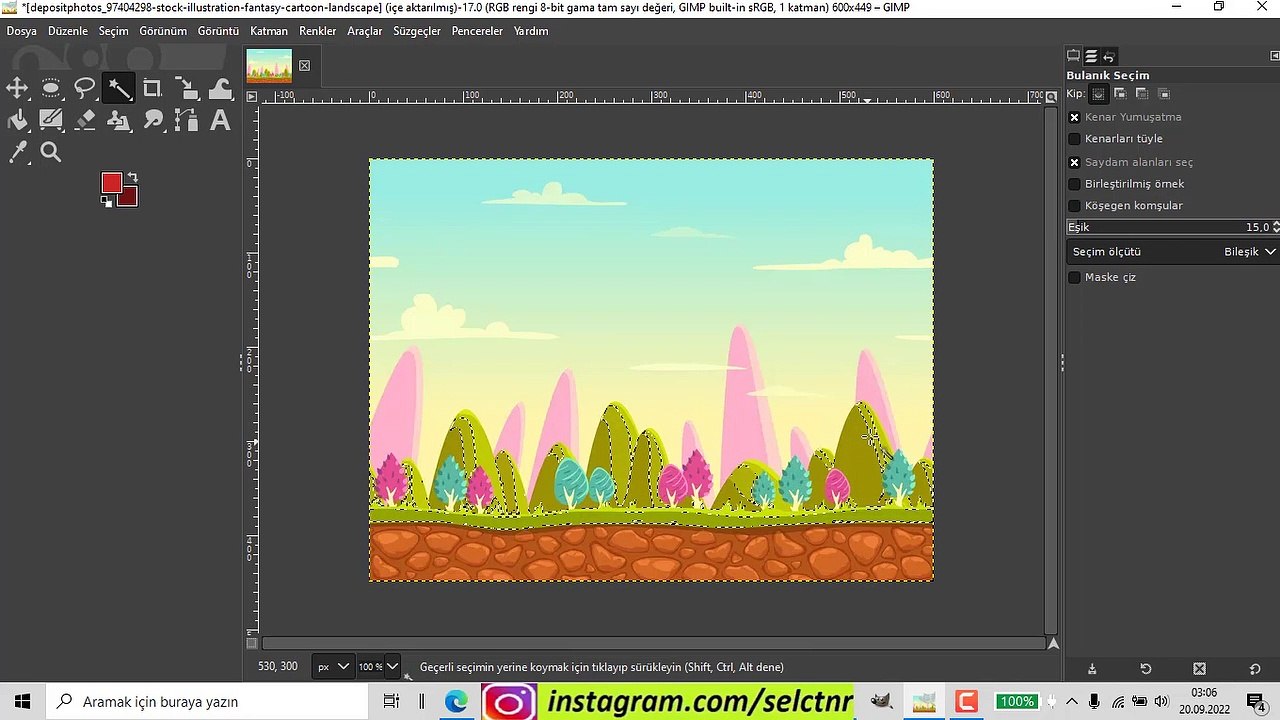Select the Ellipse Select tool

[51, 89]
